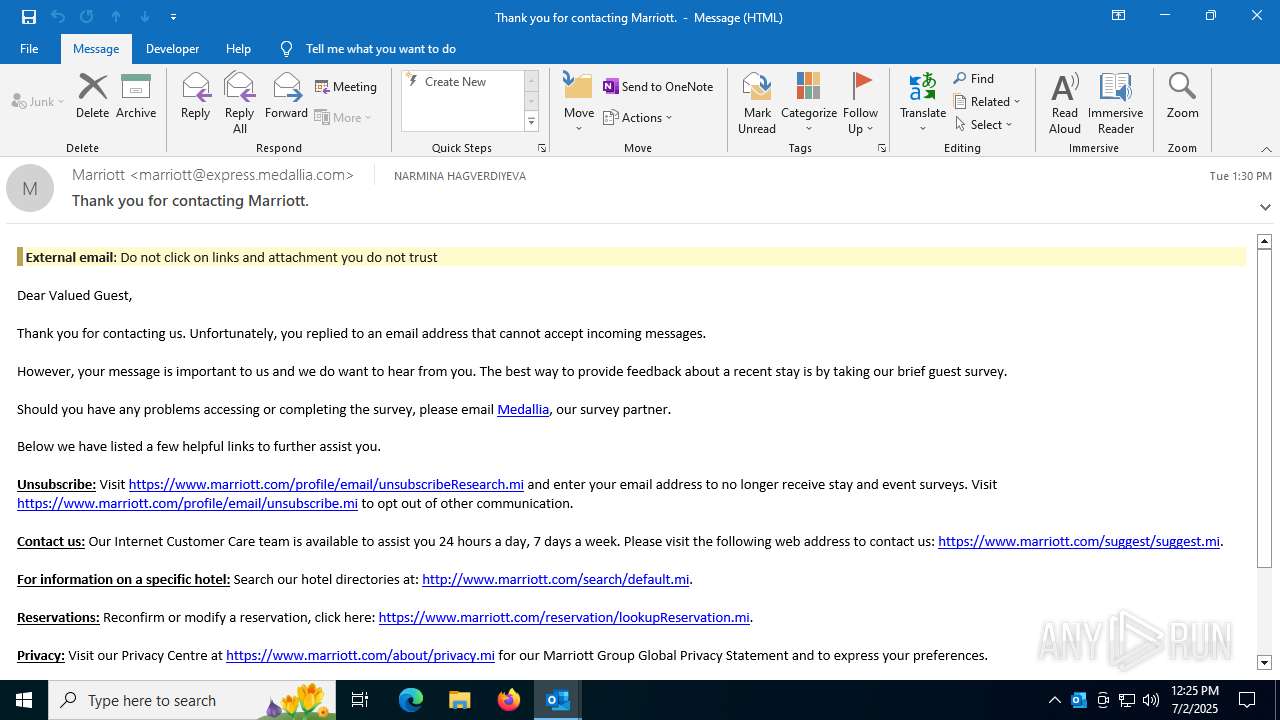Forward this message
The height and width of the screenshot is (720, 1280).
pyautogui.click(x=286, y=96)
